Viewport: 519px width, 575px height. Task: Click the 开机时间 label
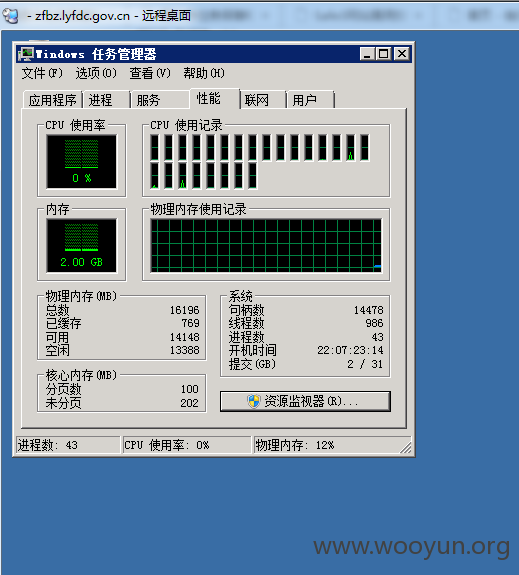coord(253,350)
